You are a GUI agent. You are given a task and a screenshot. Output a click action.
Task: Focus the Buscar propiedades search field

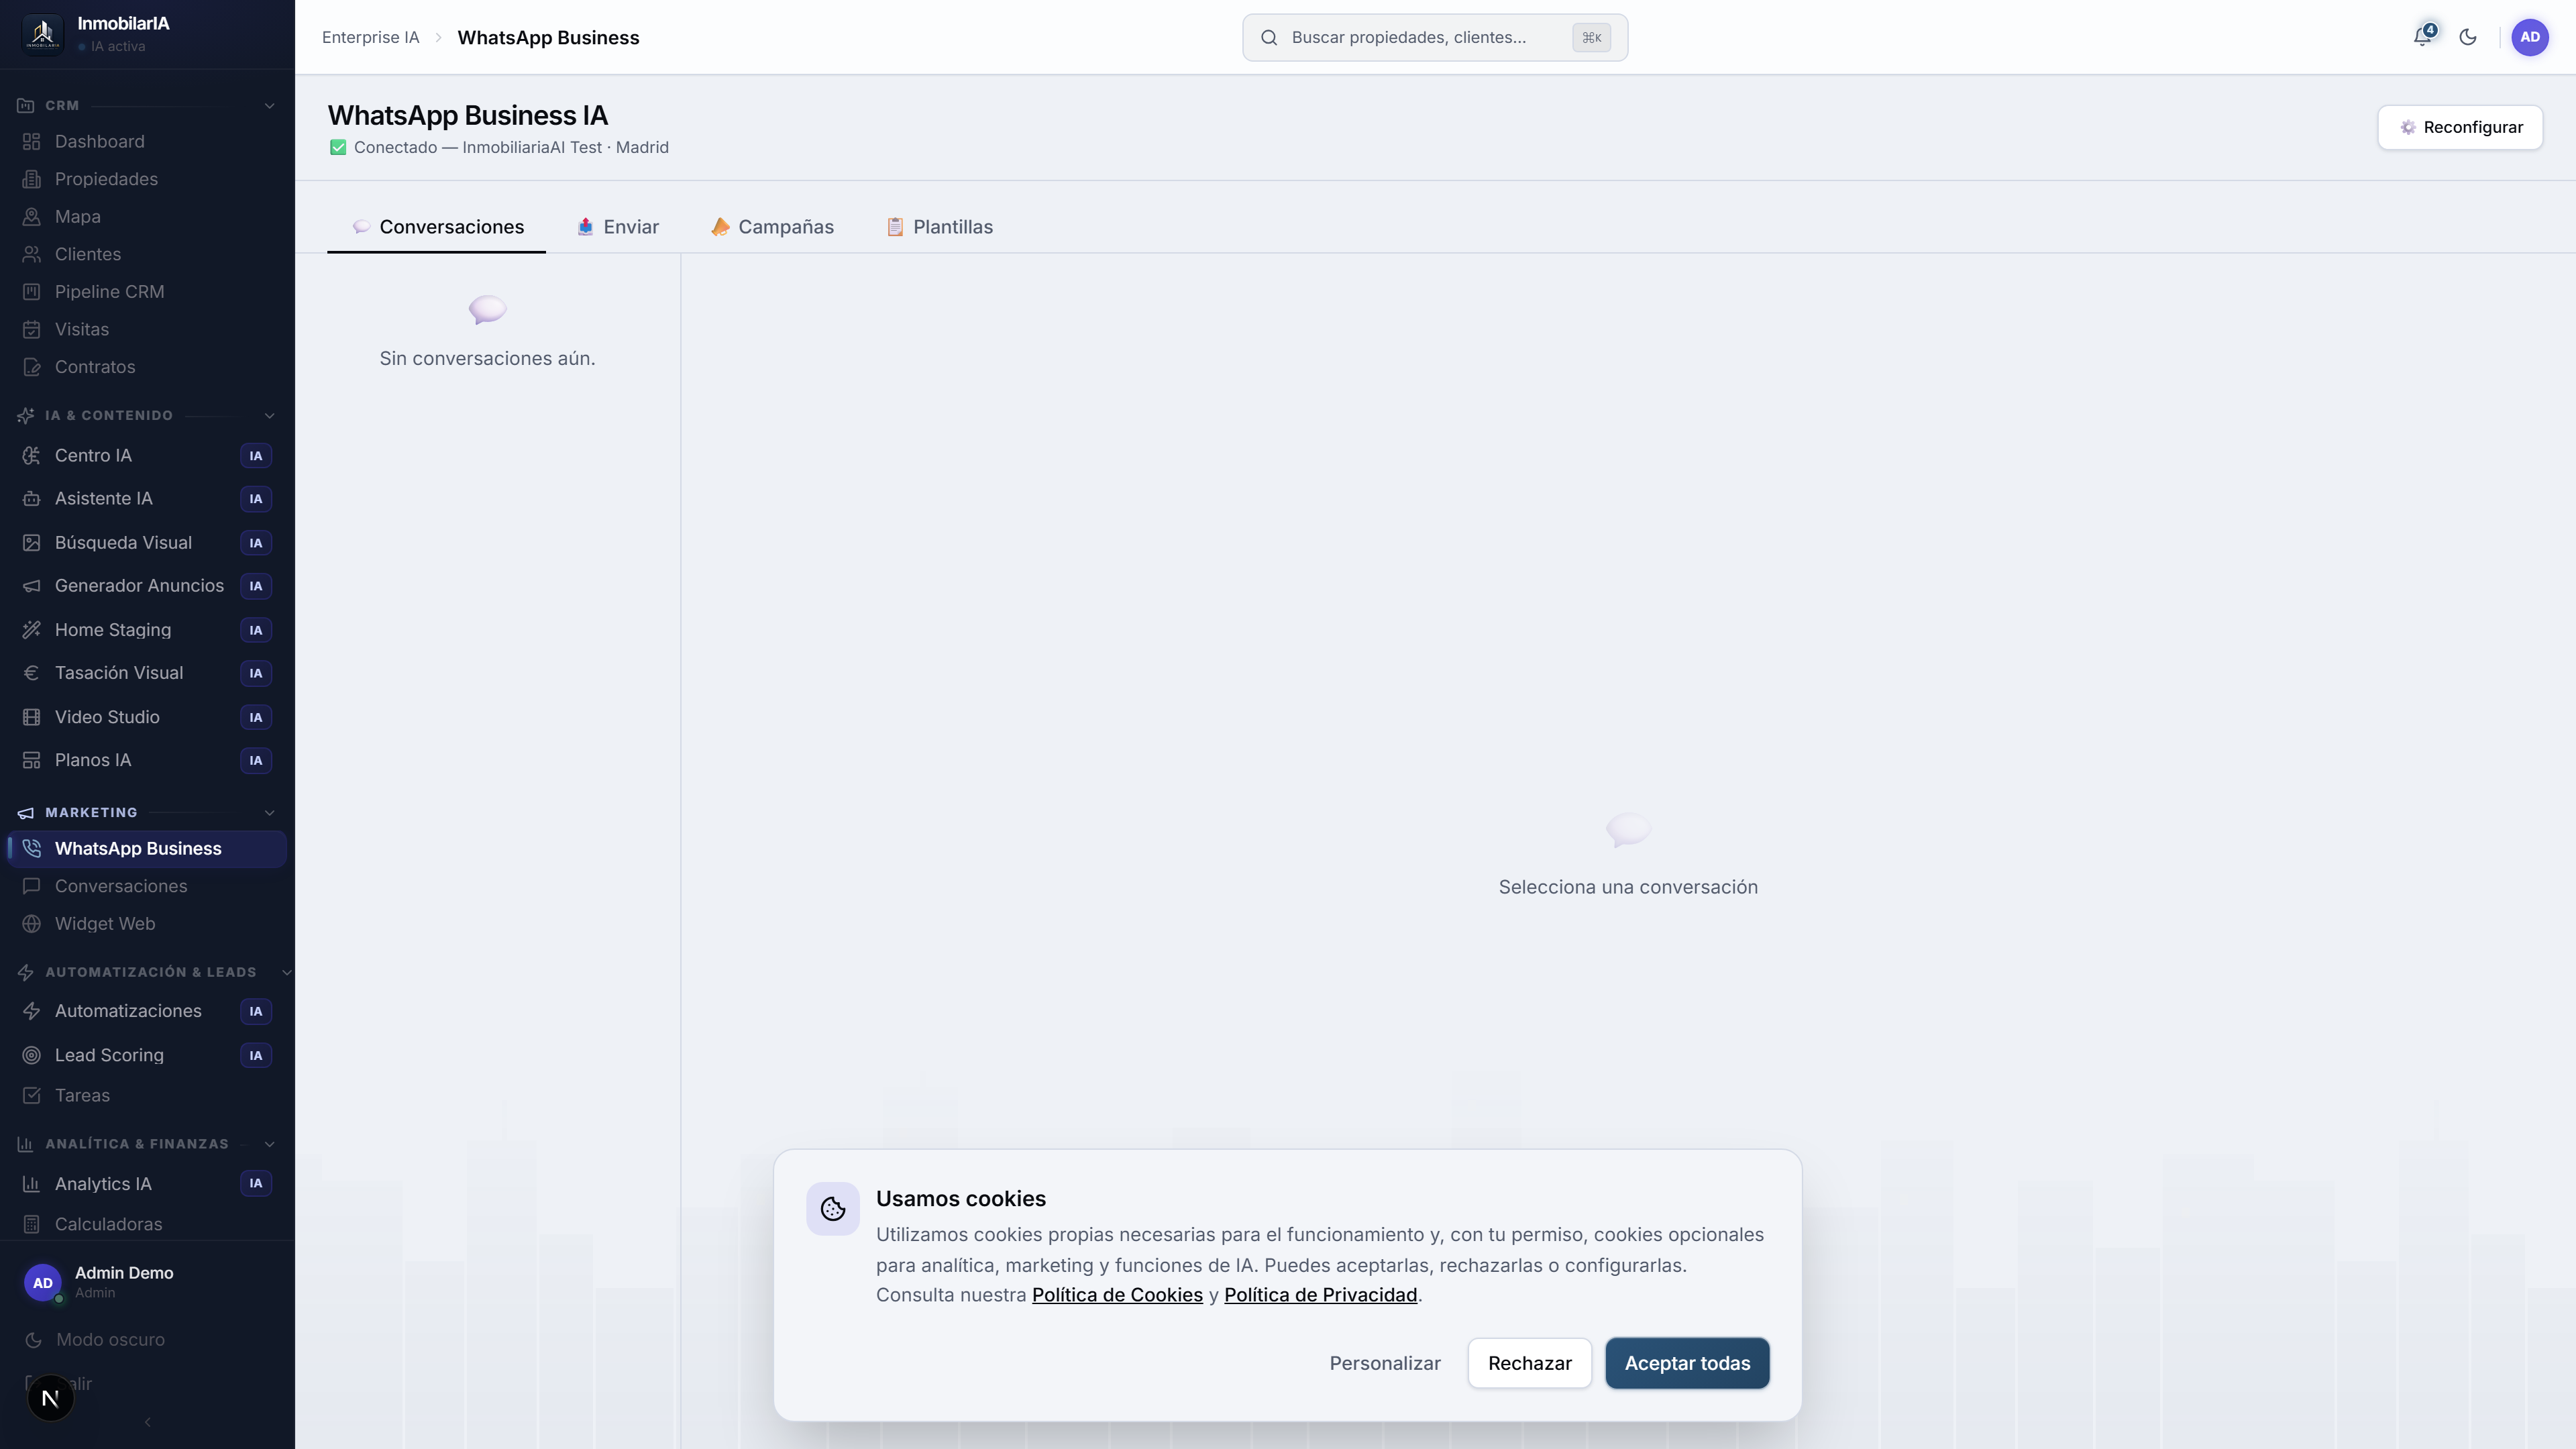pos(1435,37)
